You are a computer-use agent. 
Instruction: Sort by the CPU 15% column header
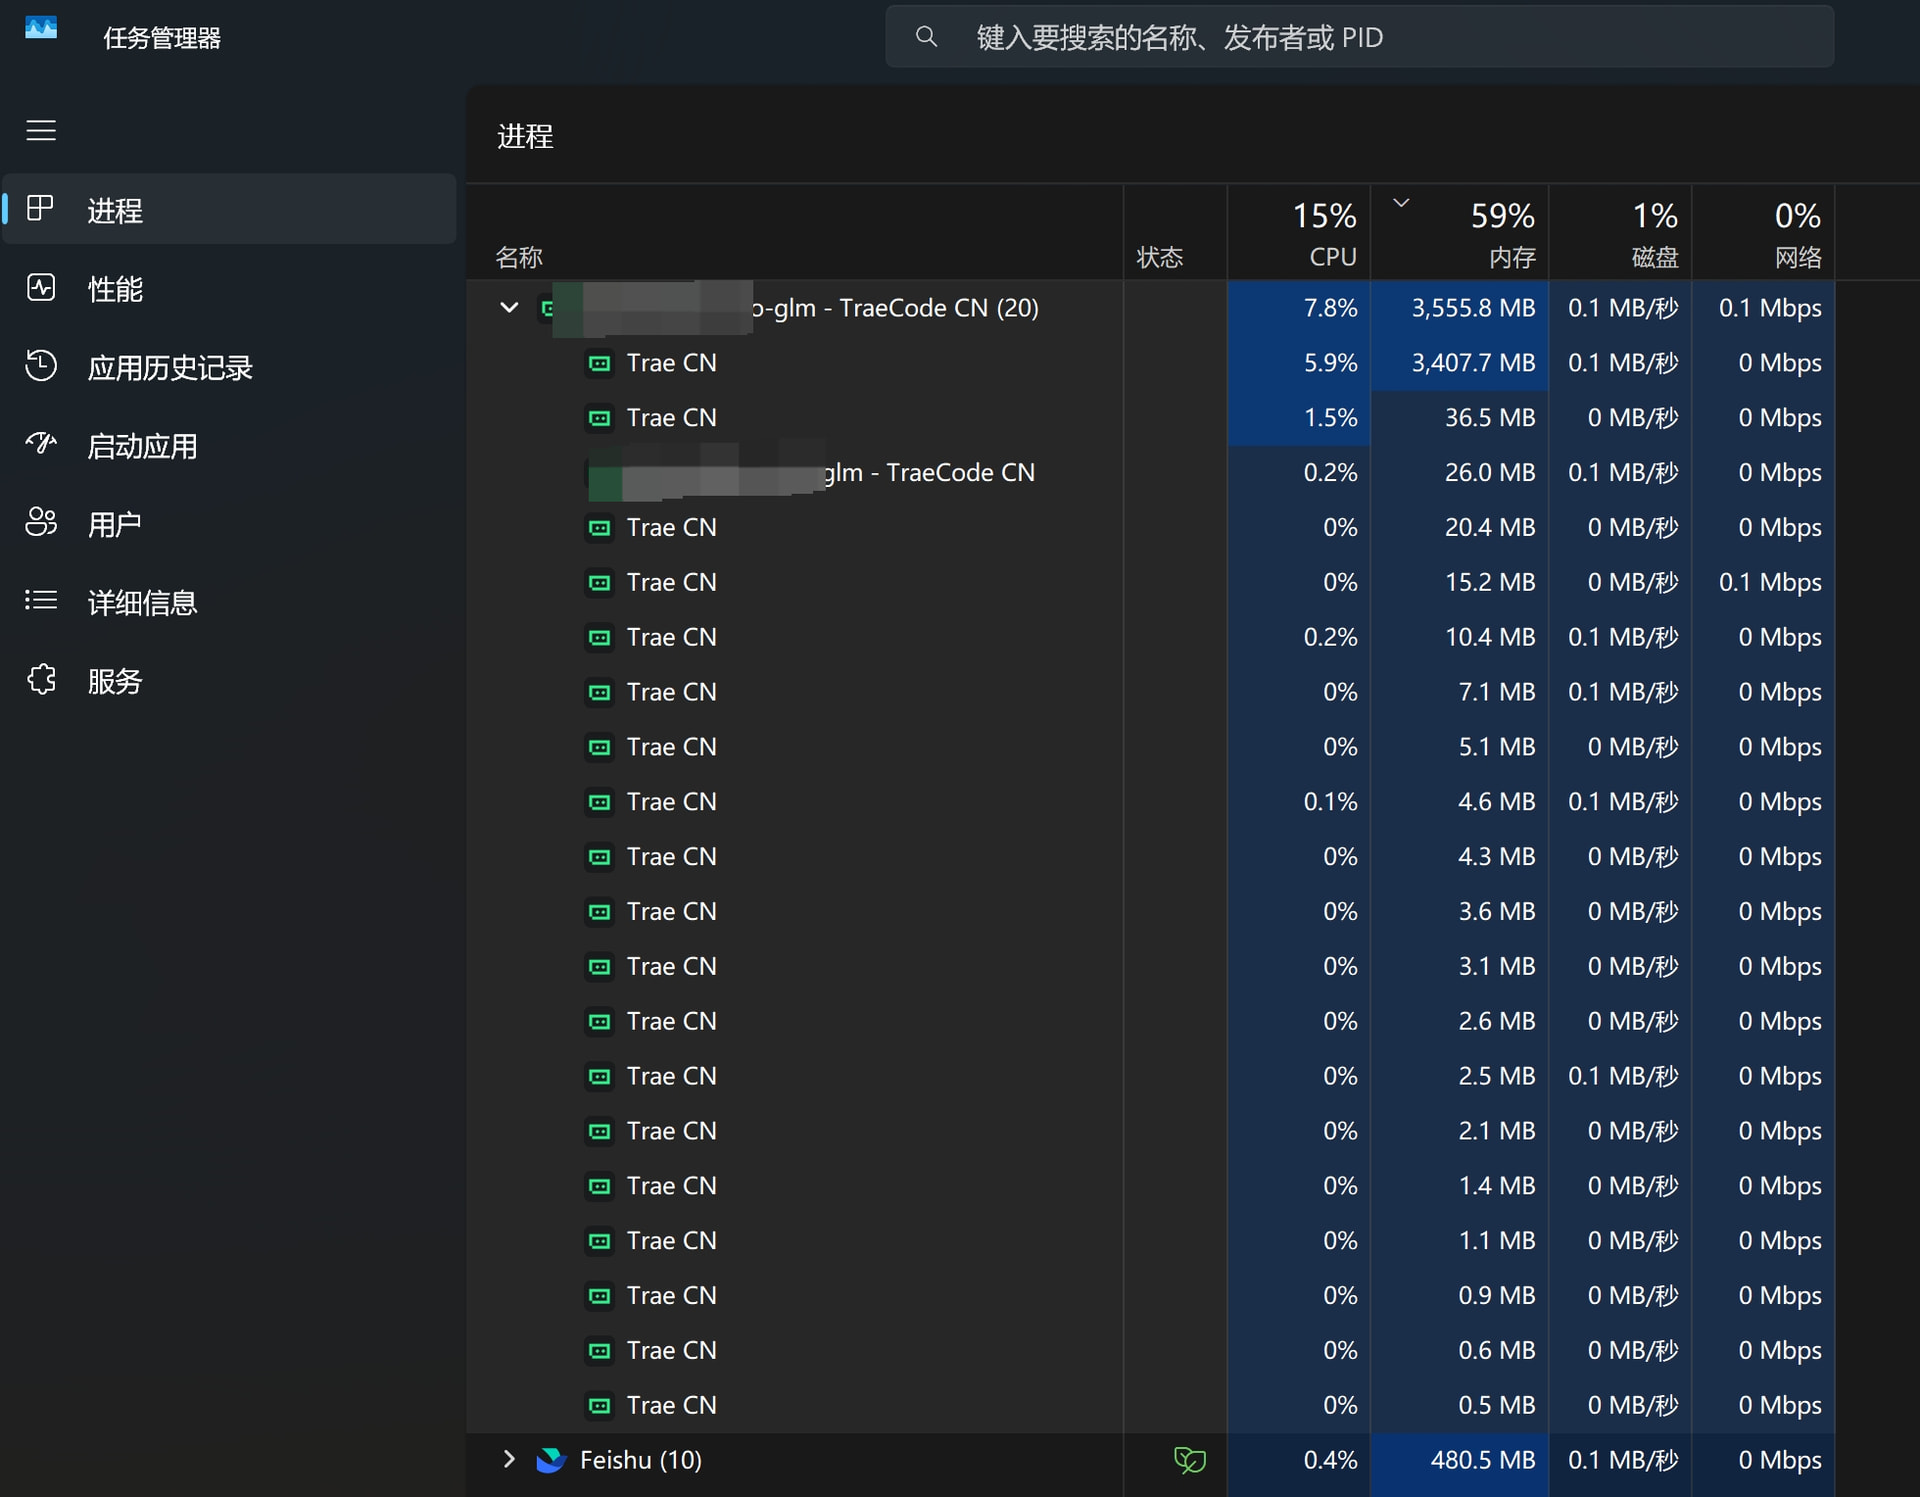tap(1298, 233)
